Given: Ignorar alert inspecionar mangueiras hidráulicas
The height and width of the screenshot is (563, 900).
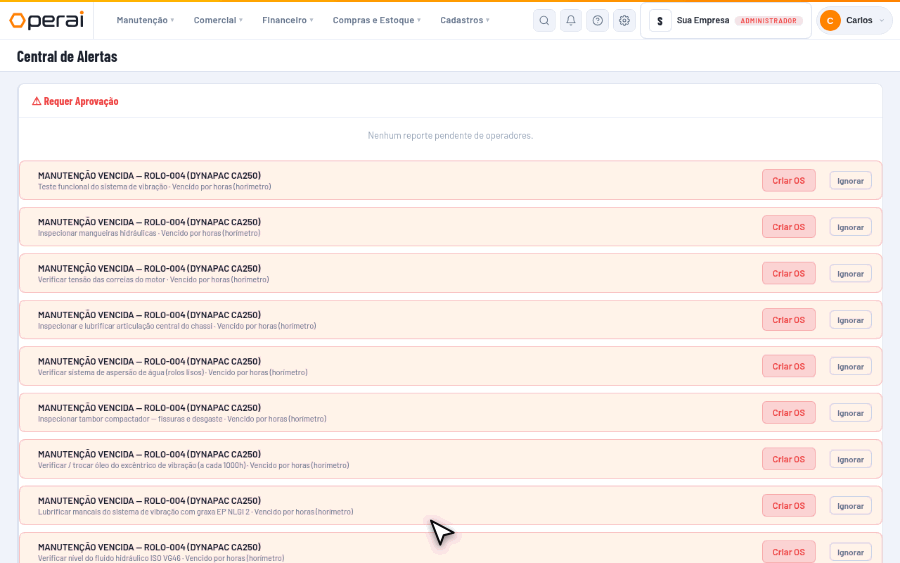Looking at the screenshot, I should pos(851,227).
